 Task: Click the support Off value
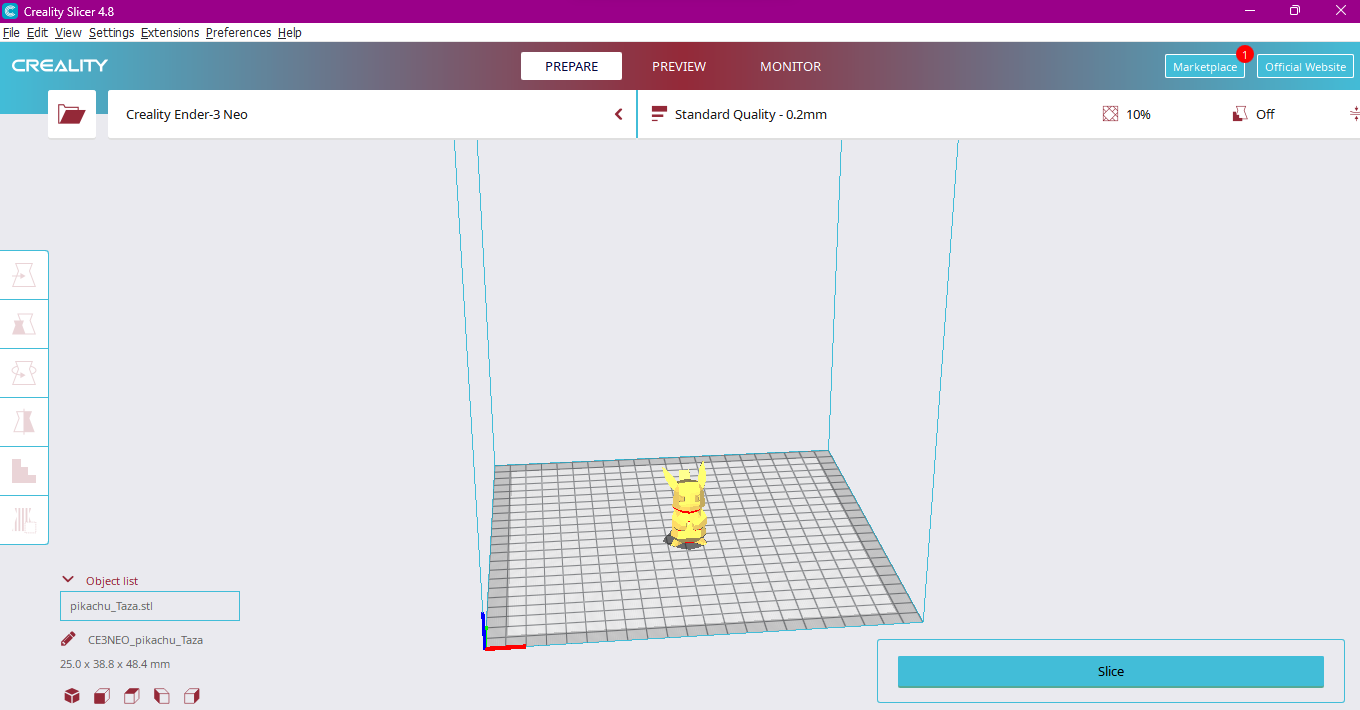tap(1265, 114)
